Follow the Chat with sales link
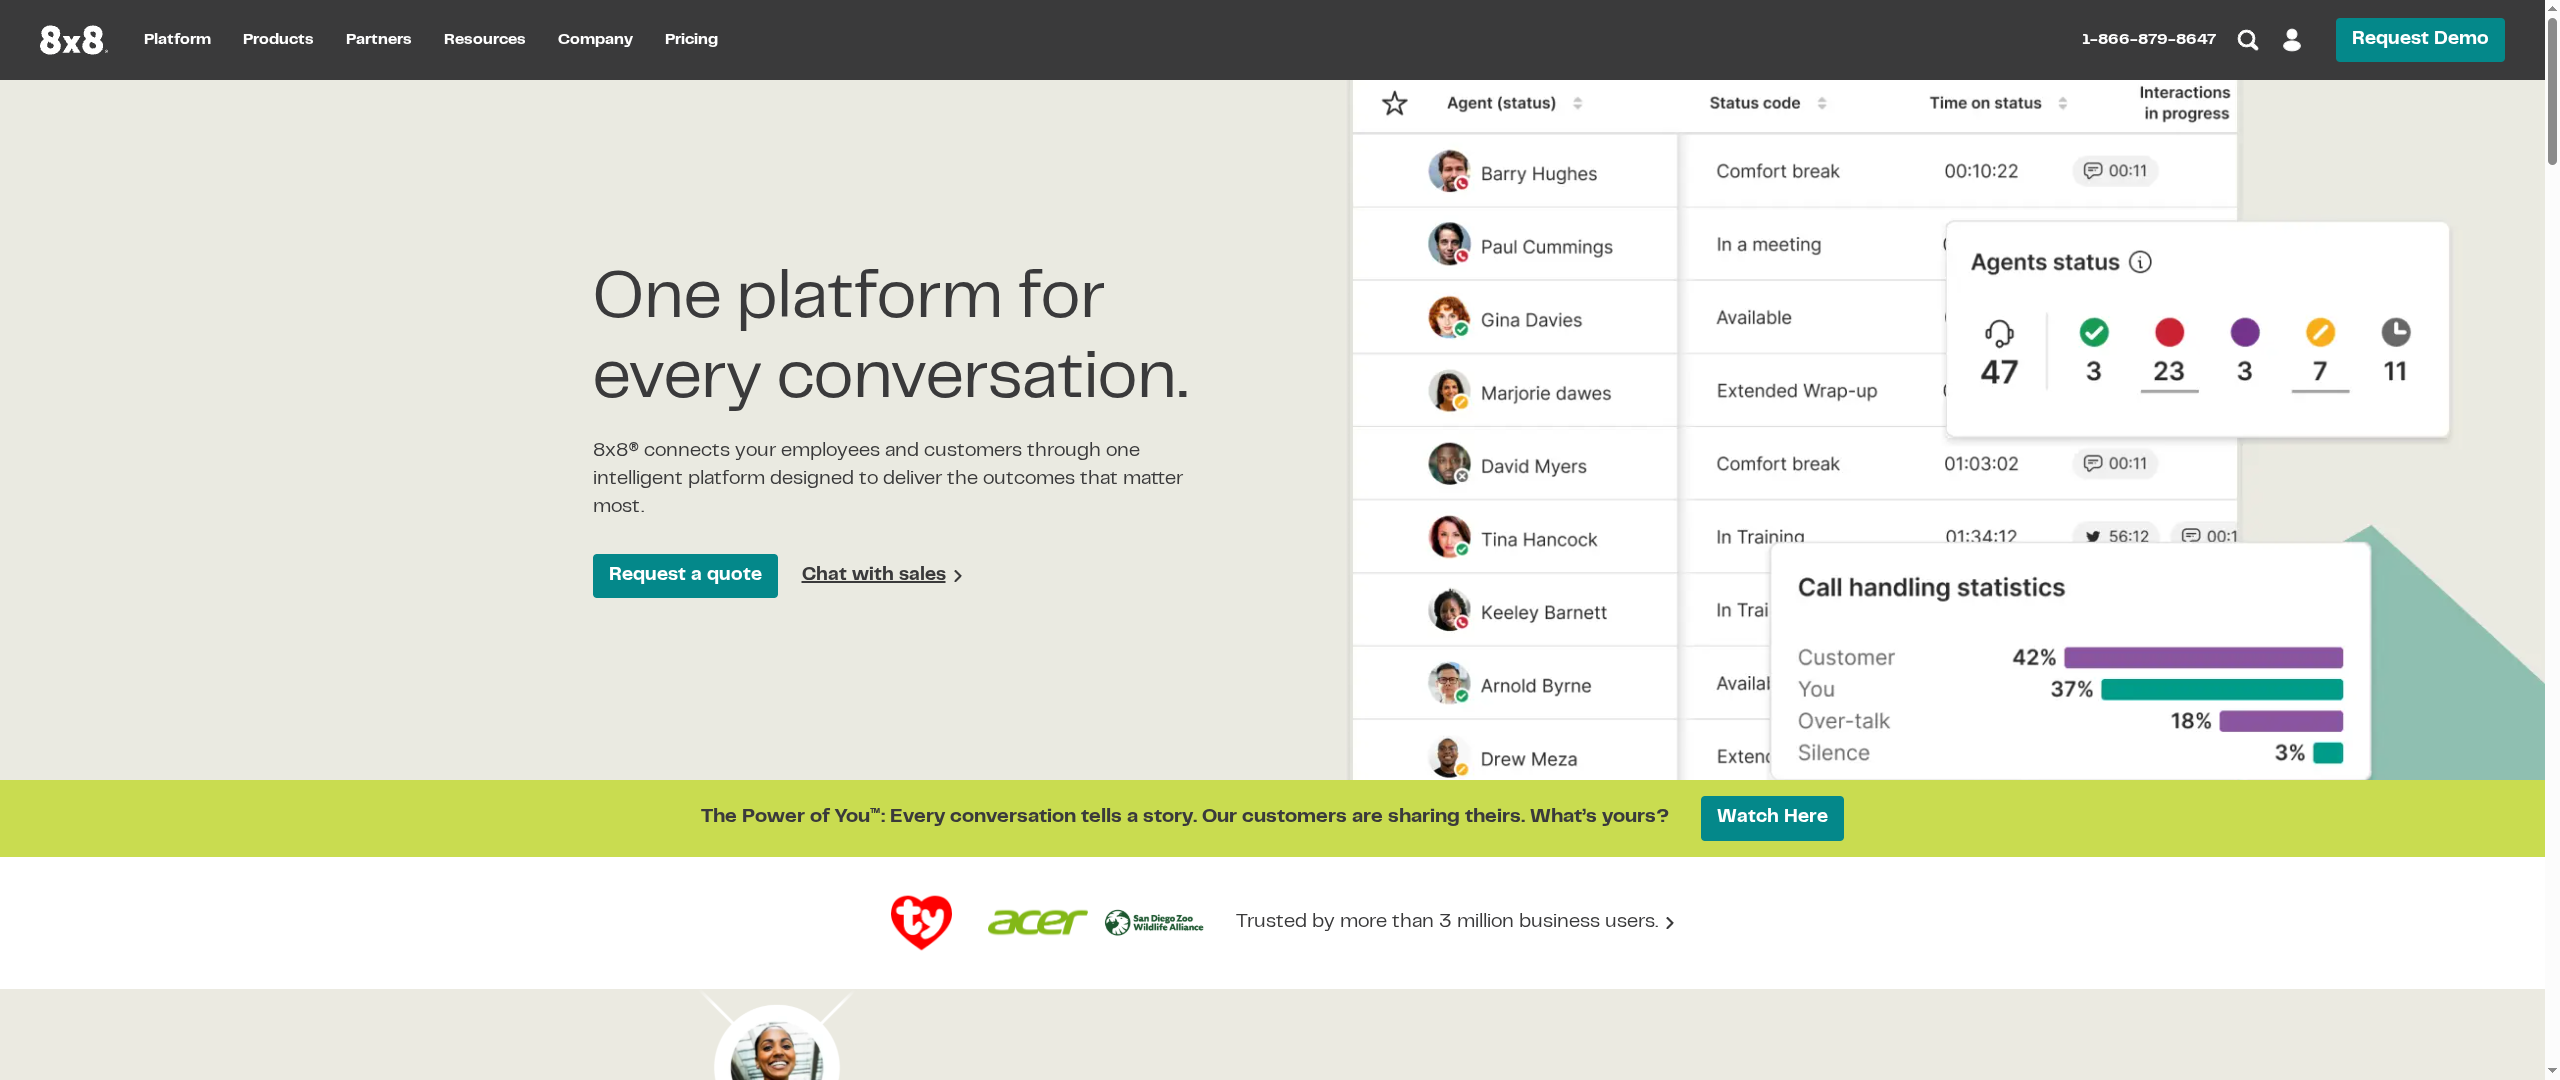This screenshot has width=2560, height=1080. point(872,574)
